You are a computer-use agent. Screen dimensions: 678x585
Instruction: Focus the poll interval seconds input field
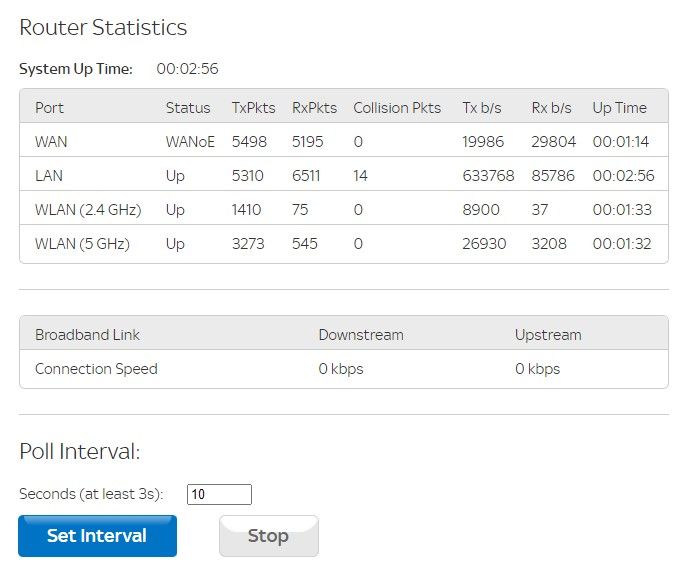click(219, 494)
